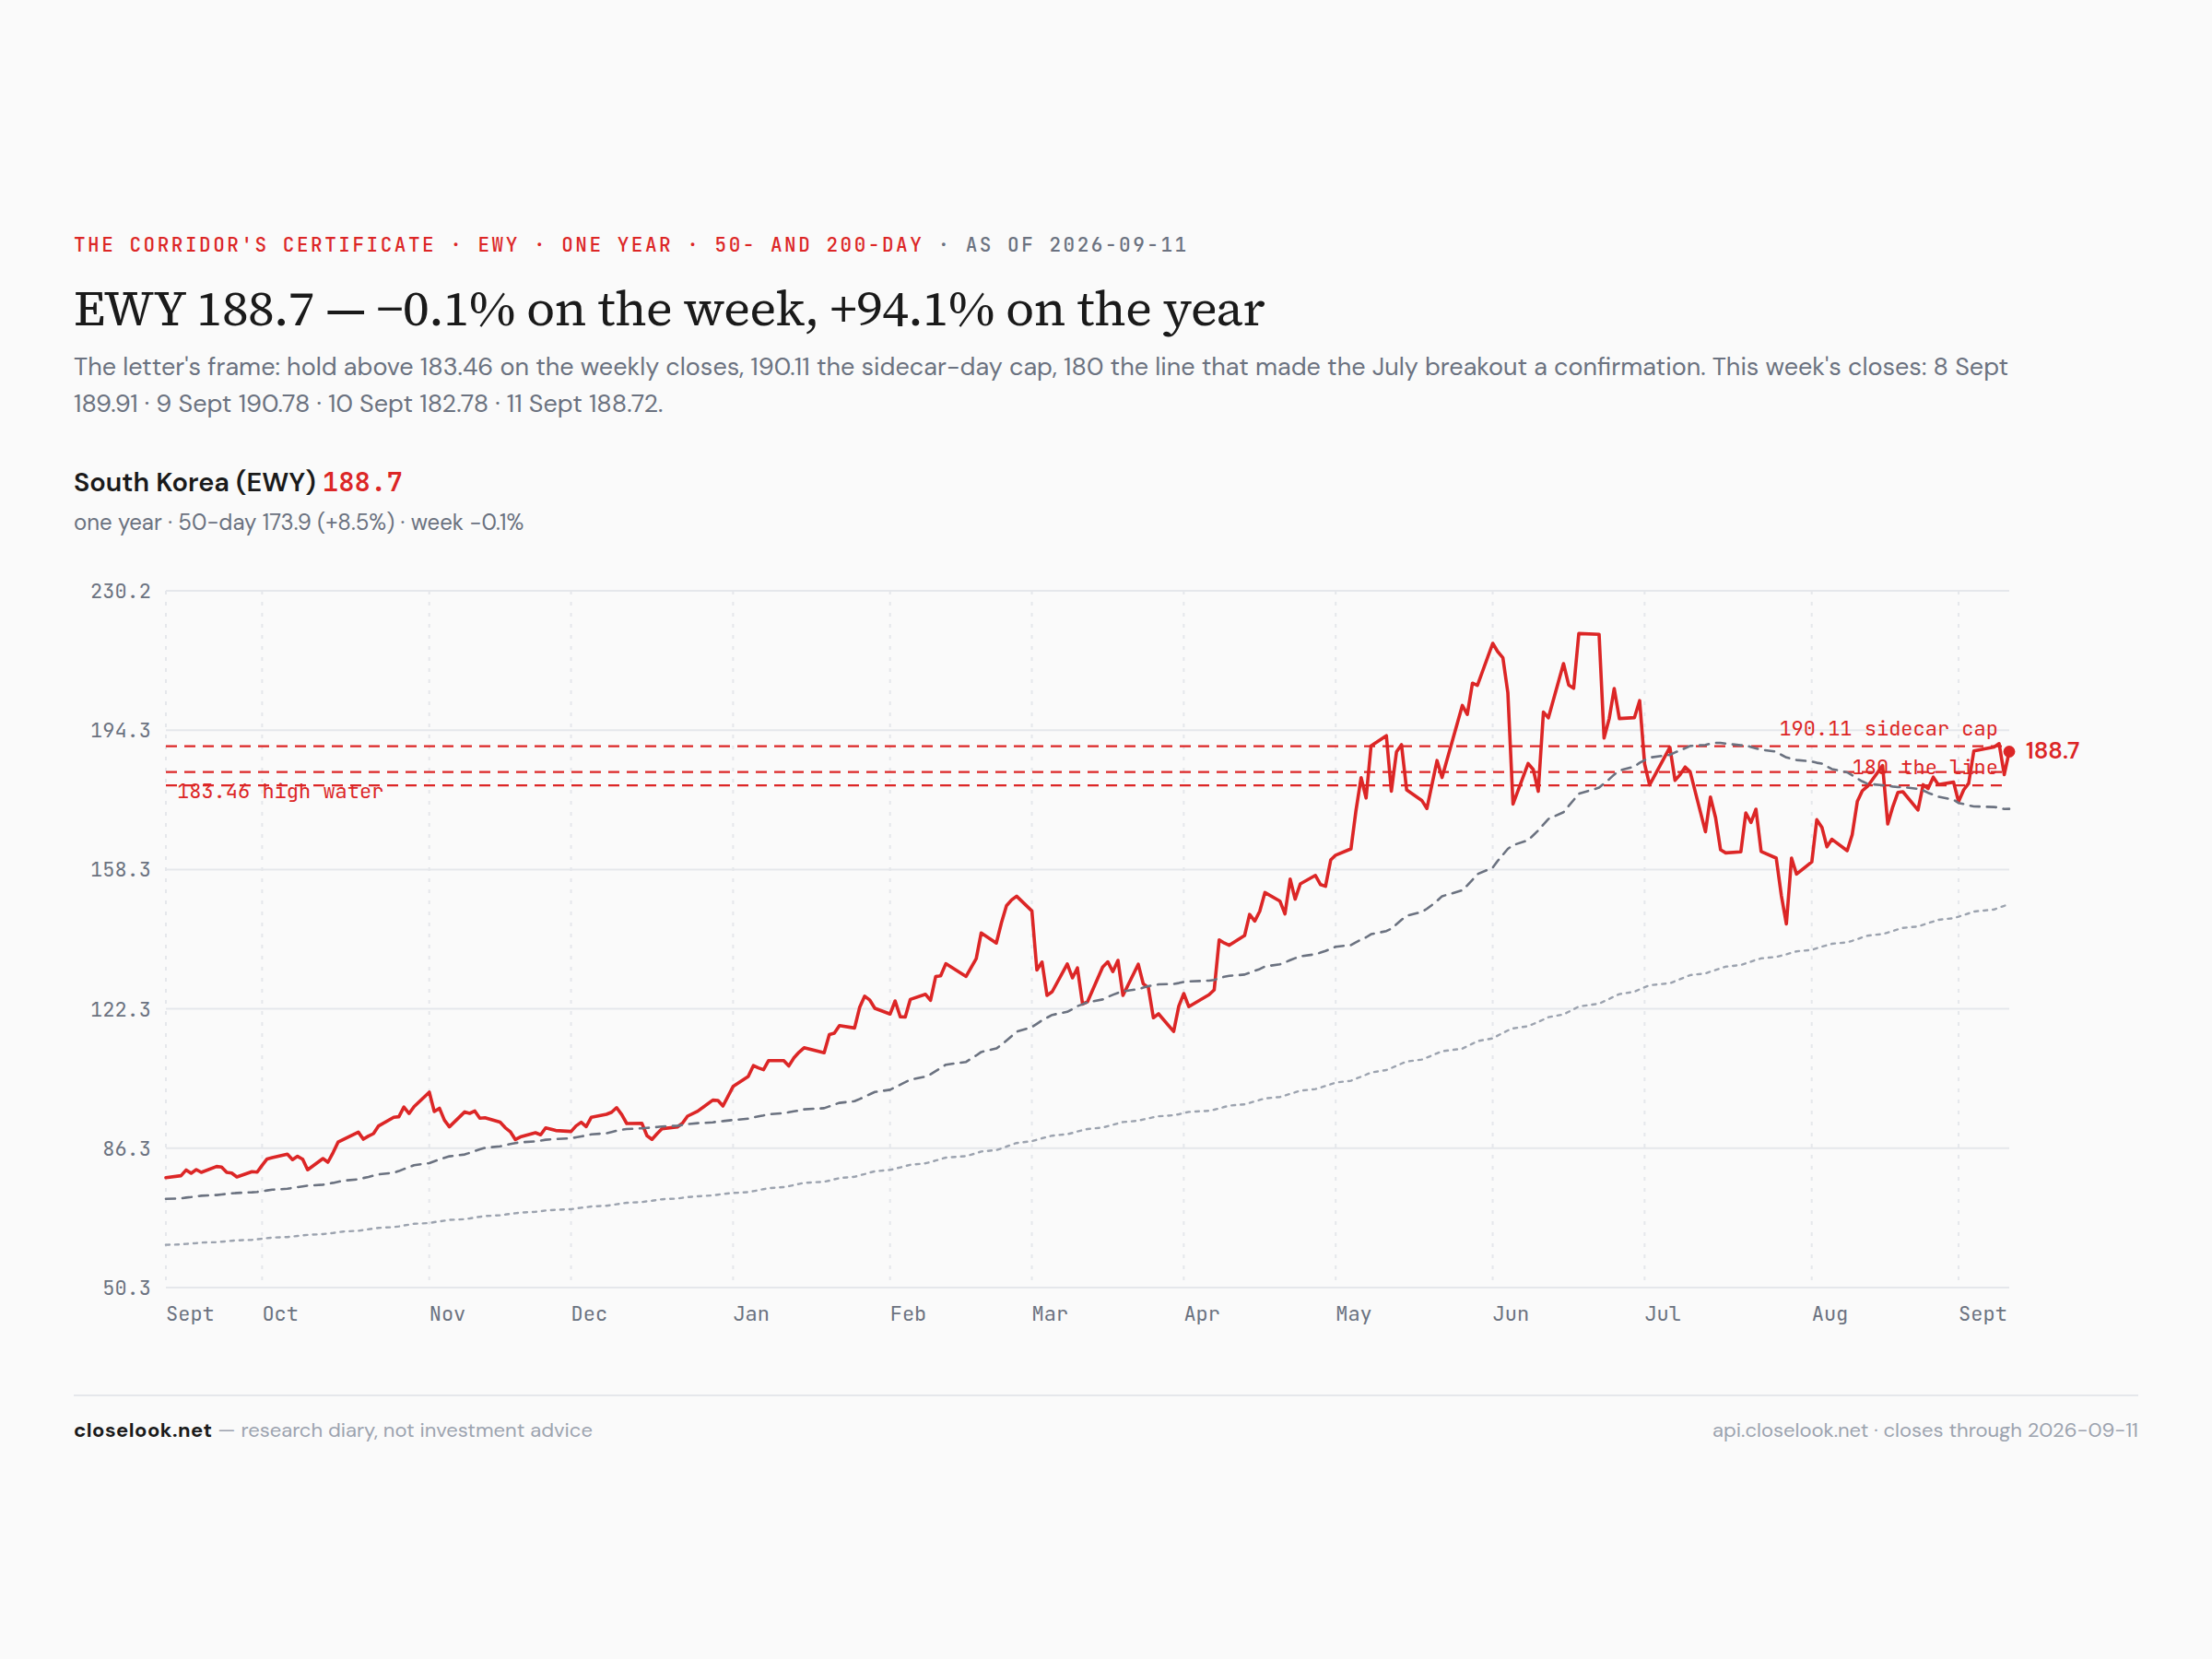
Task: Select the 190.11 sidecar cap label
Action: [x=1888, y=729]
